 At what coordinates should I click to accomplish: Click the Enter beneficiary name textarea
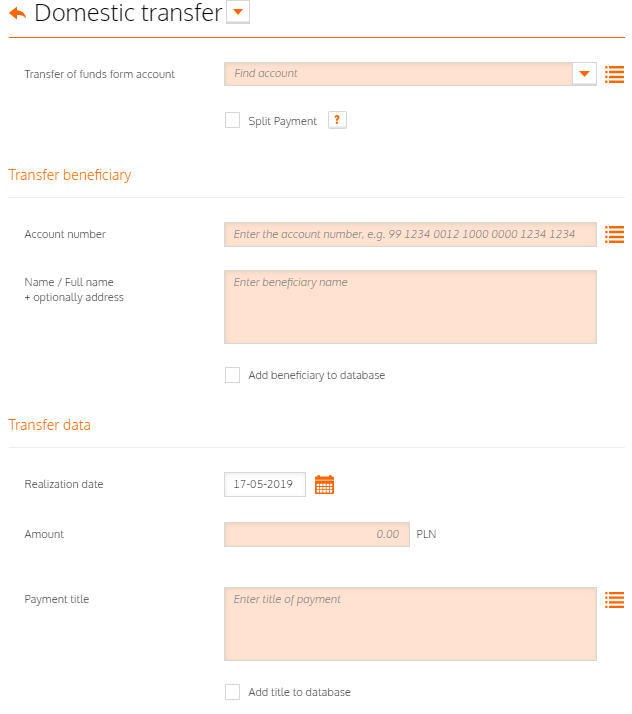coord(410,307)
